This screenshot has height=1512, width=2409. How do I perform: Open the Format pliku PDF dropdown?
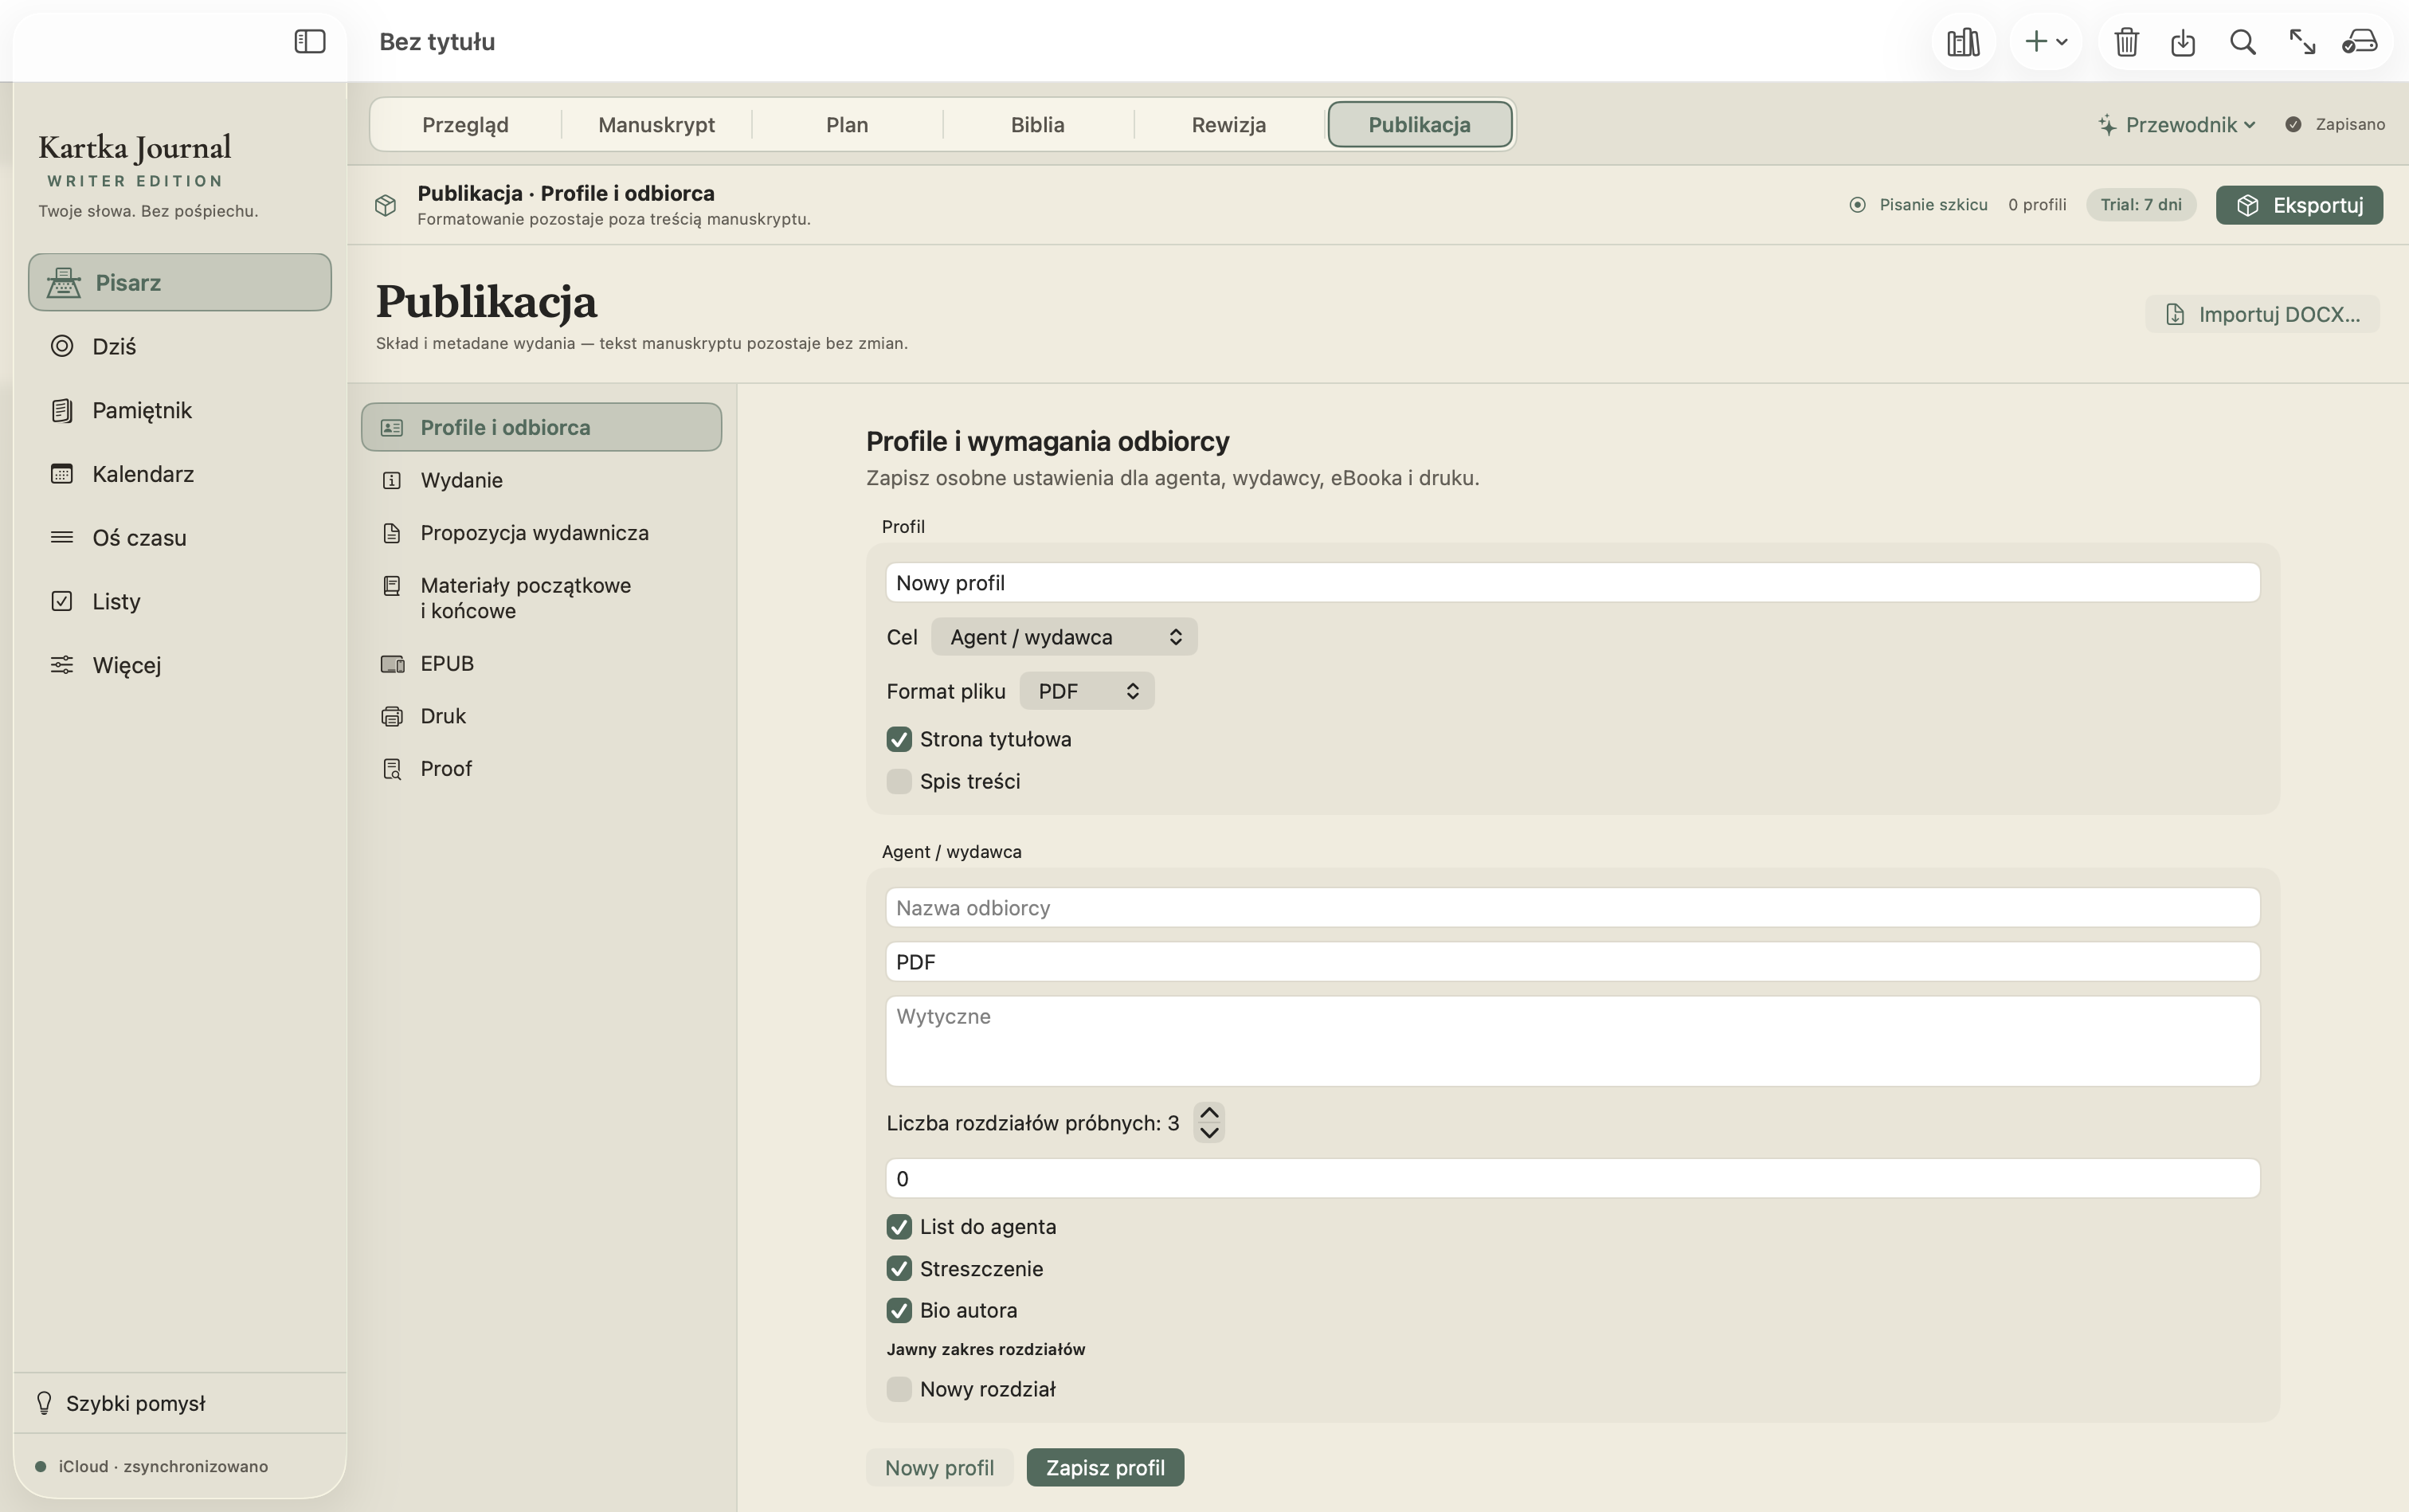(x=1086, y=691)
